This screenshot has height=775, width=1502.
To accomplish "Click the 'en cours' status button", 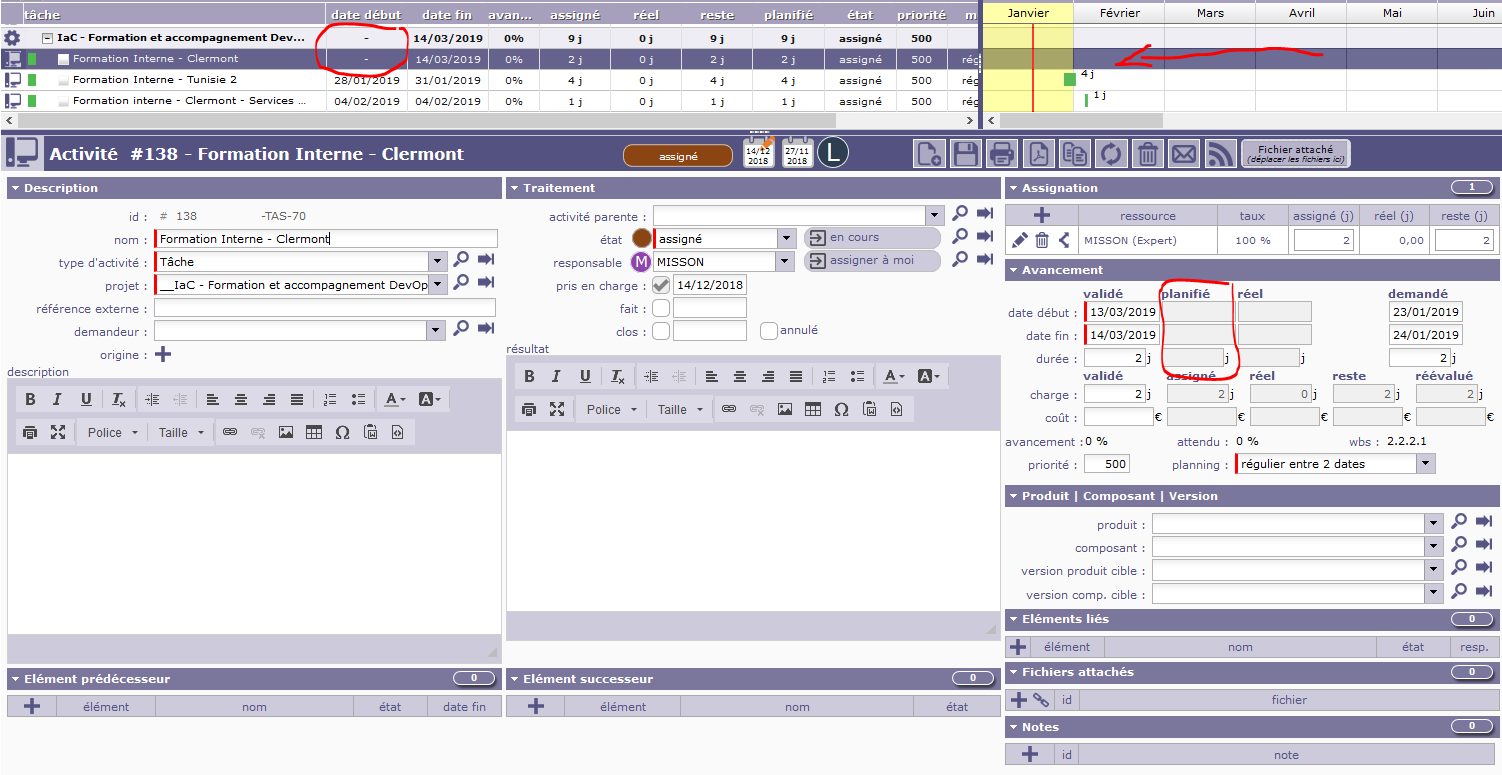I will click(871, 238).
